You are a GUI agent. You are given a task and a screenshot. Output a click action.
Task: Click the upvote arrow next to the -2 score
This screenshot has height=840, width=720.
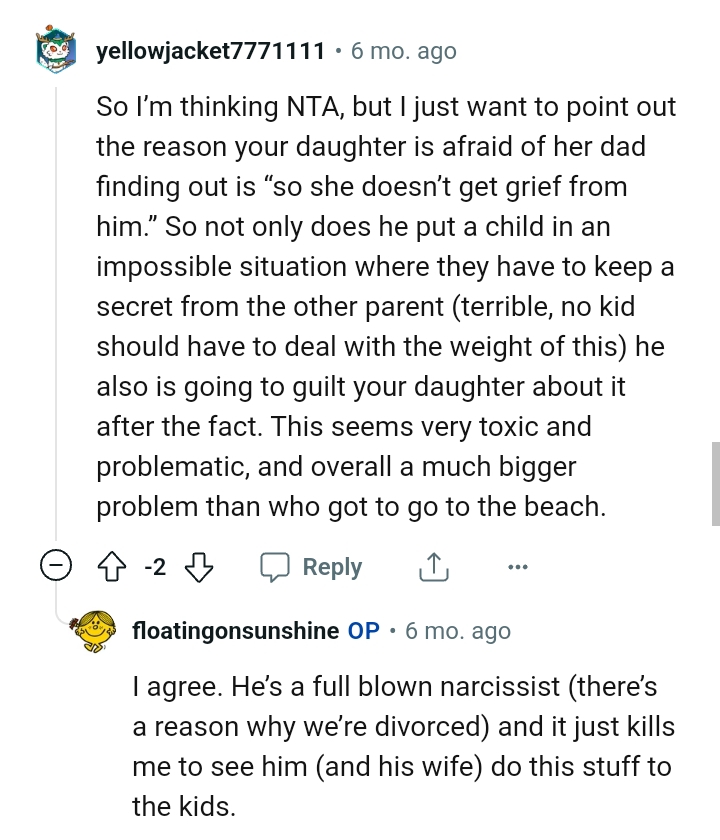(110, 566)
